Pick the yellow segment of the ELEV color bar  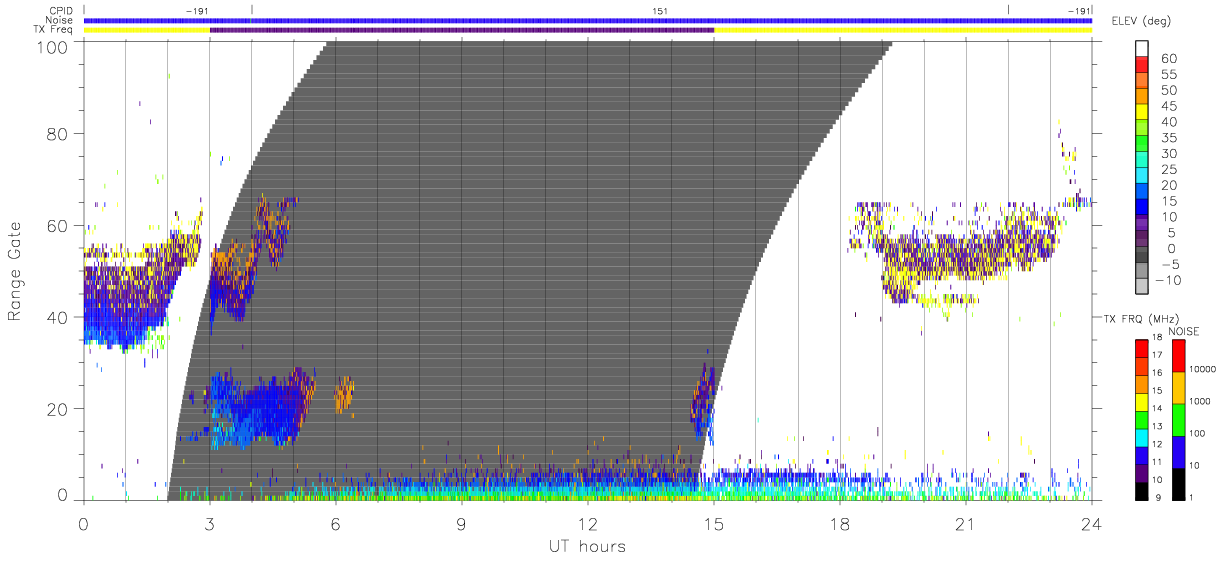1144,113
